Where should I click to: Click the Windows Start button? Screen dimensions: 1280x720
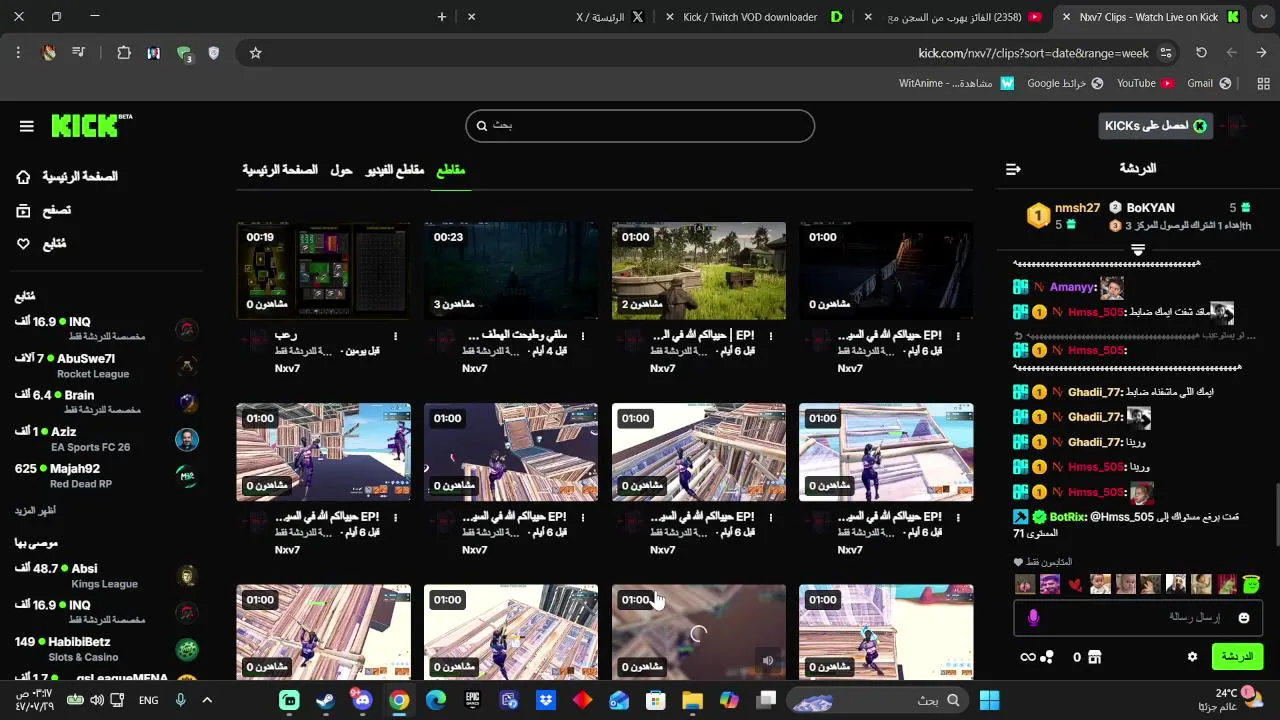989,700
